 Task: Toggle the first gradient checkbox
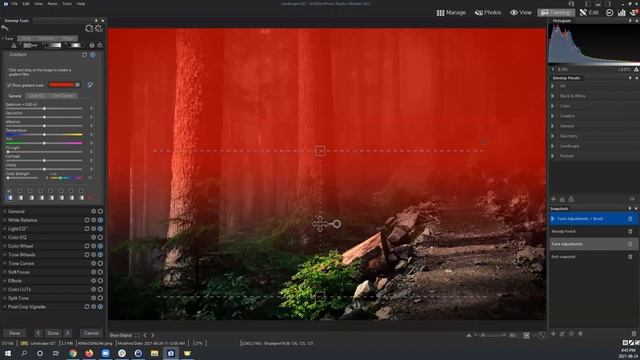coord(9,191)
